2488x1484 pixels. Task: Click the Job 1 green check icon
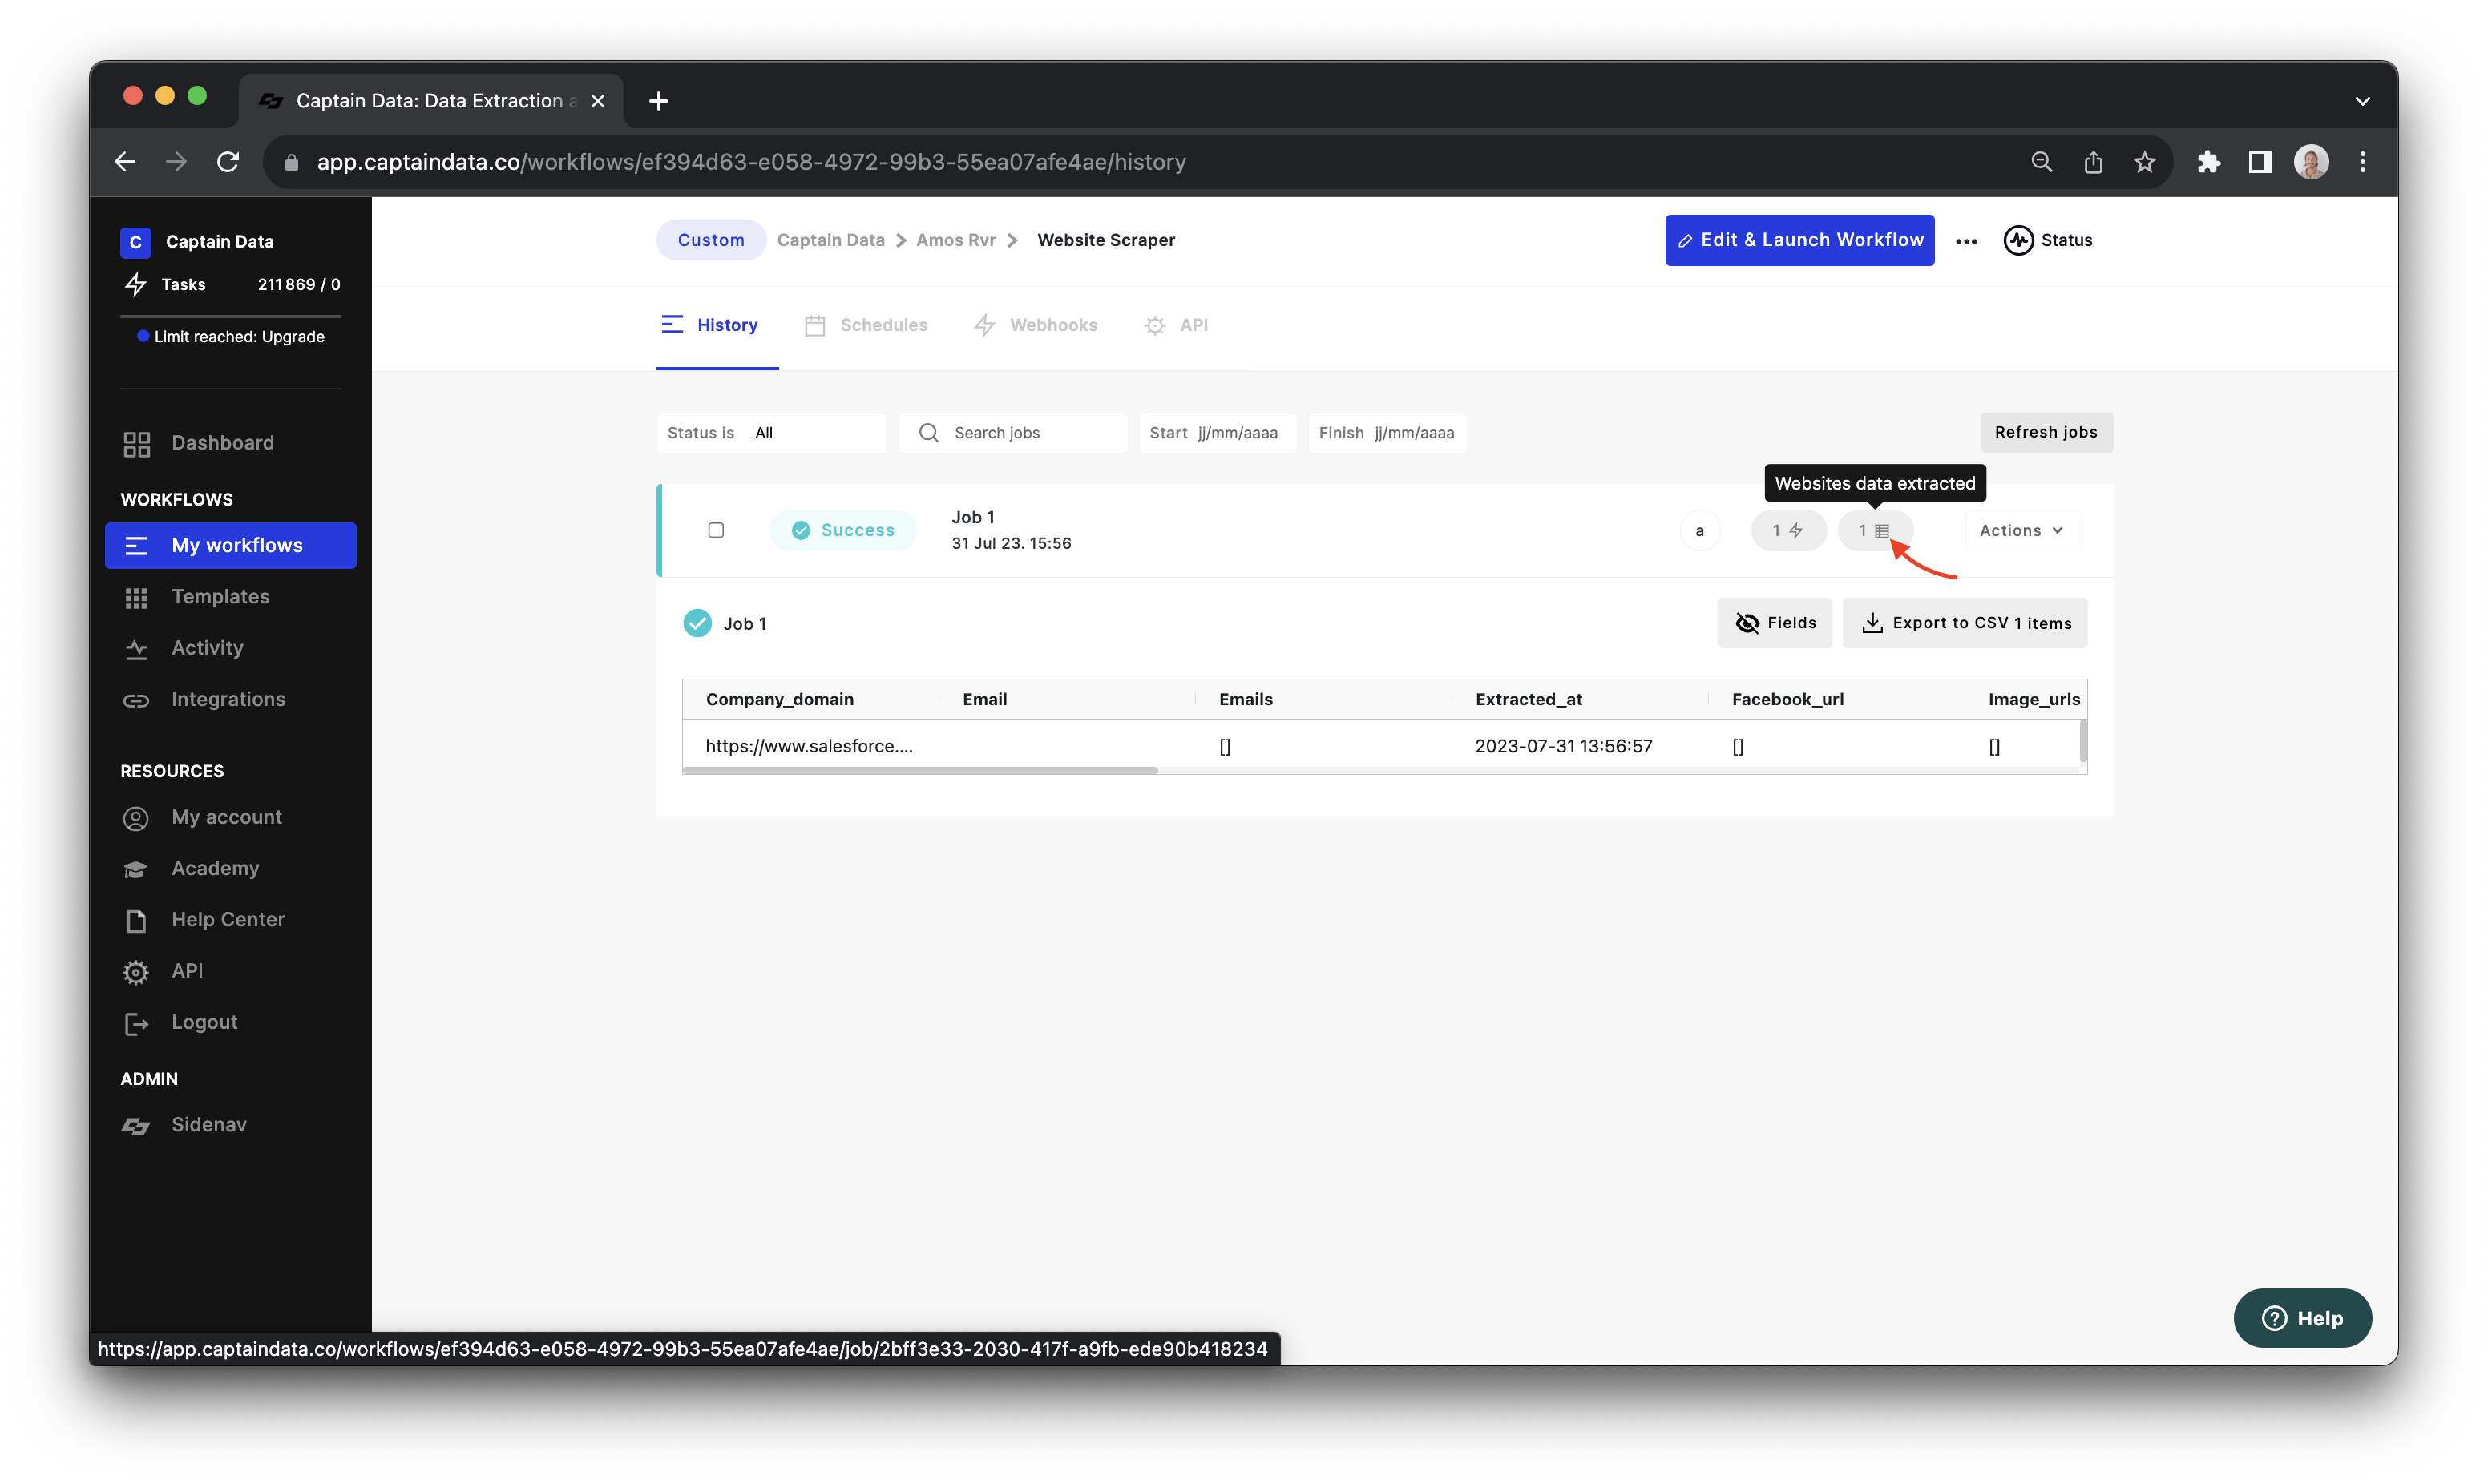697,624
